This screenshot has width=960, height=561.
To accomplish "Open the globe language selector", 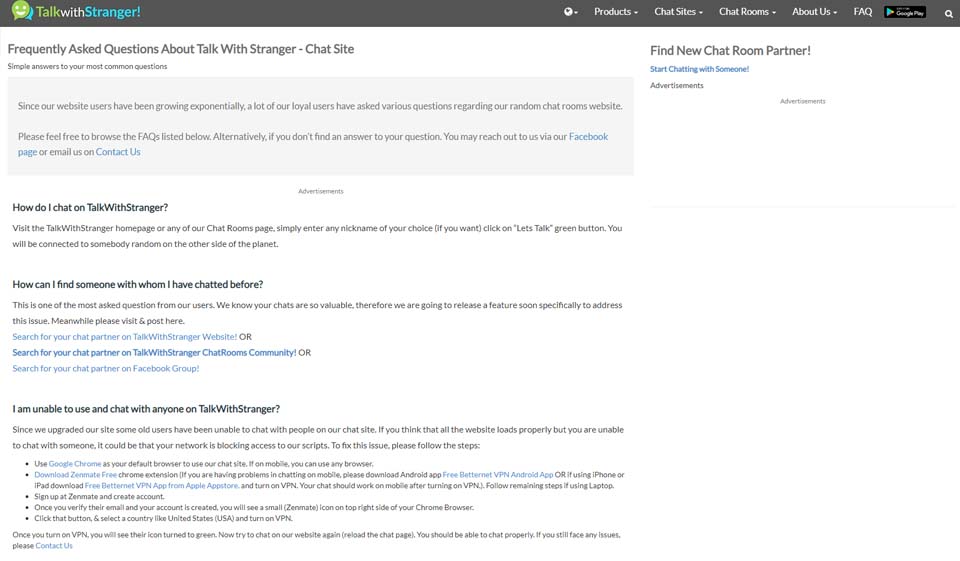I will pyautogui.click(x=570, y=12).
